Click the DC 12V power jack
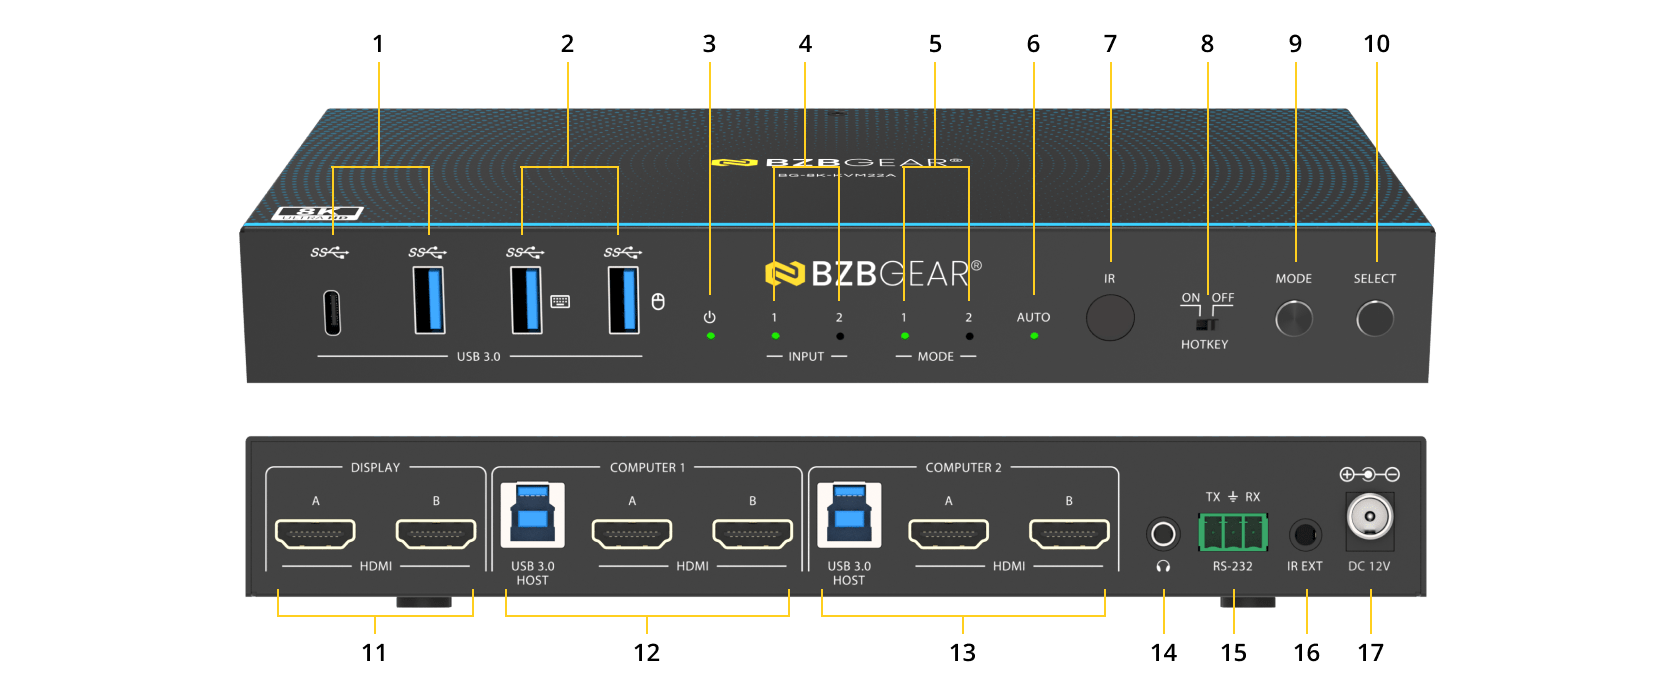1672x700 pixels. pyautogui.click(x=1370, y=519)
